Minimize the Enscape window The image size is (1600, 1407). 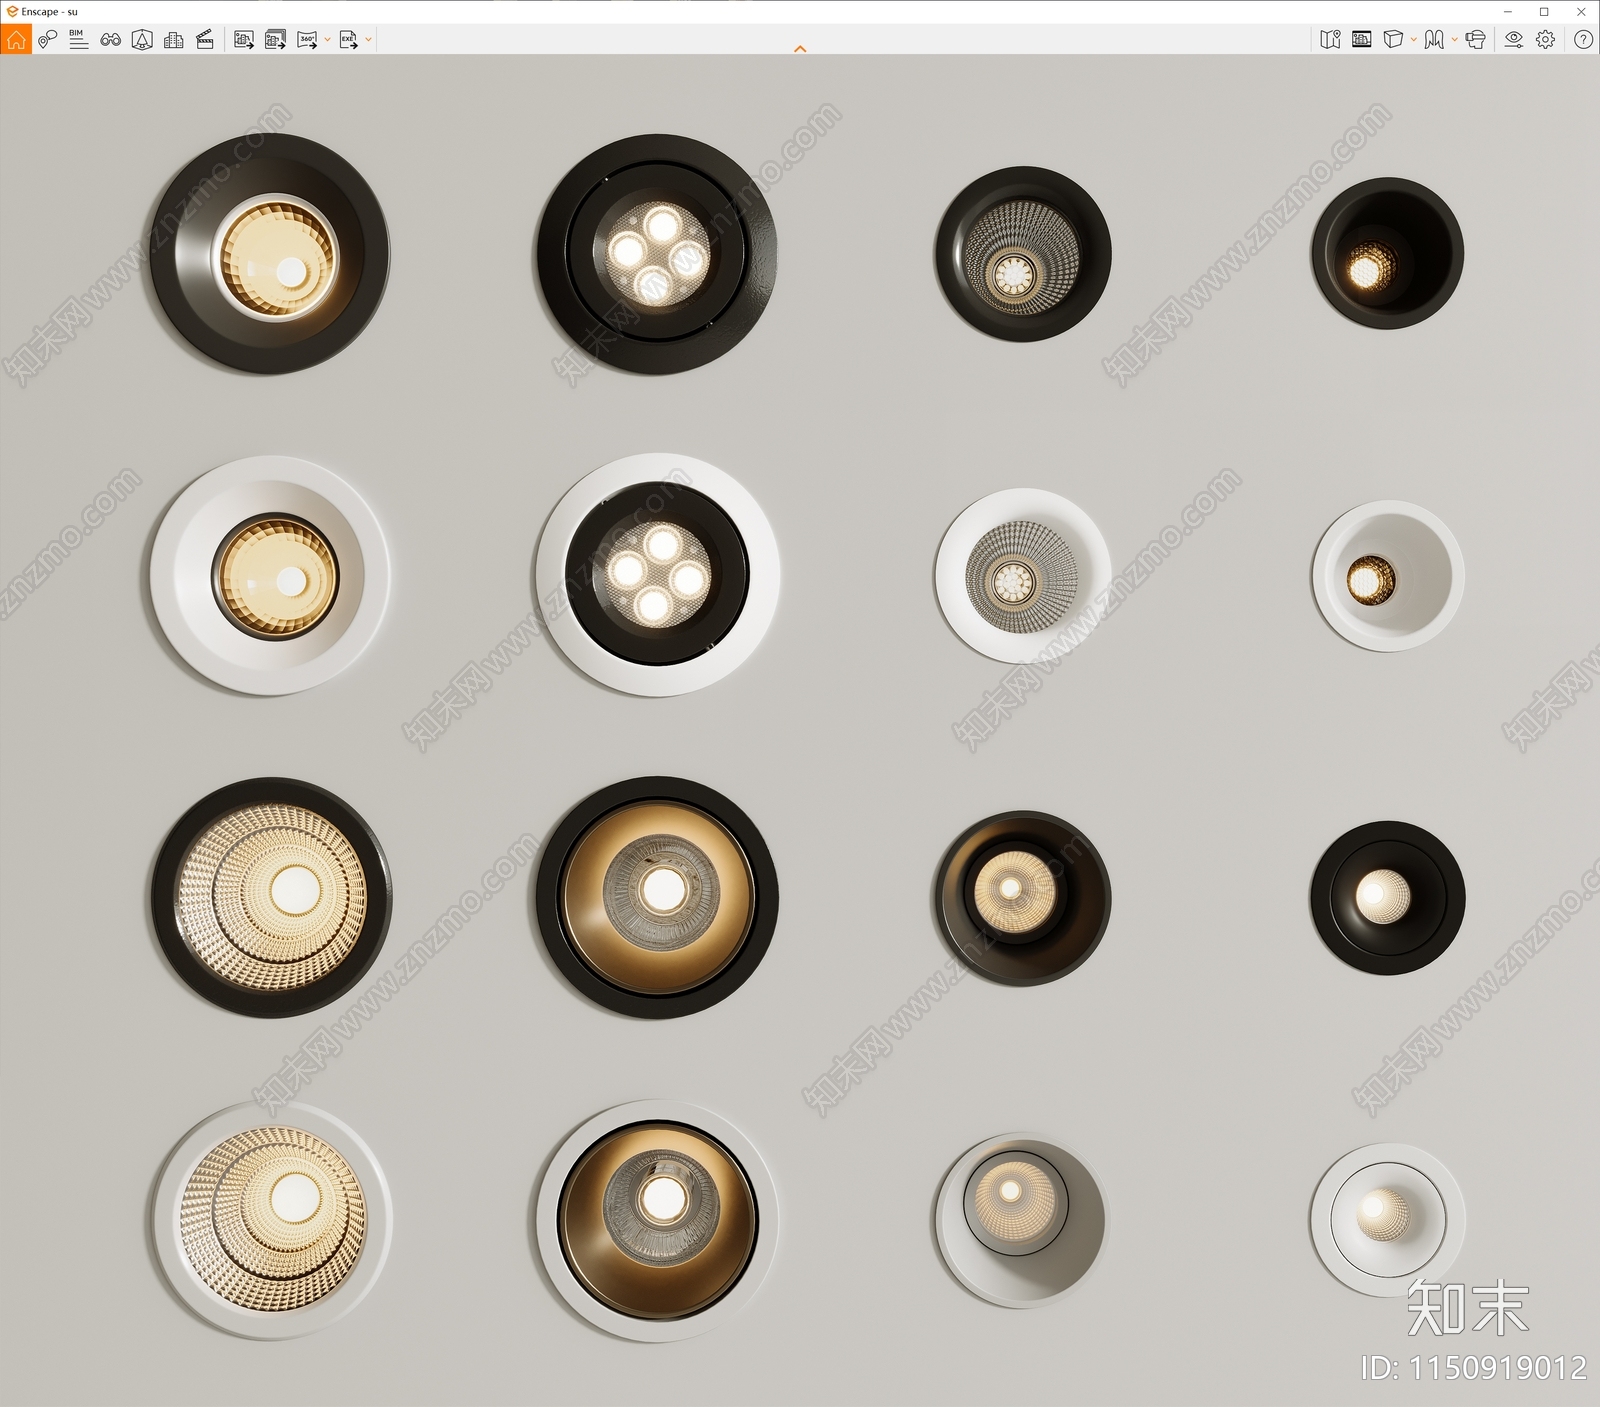[x=1508, y=12]
